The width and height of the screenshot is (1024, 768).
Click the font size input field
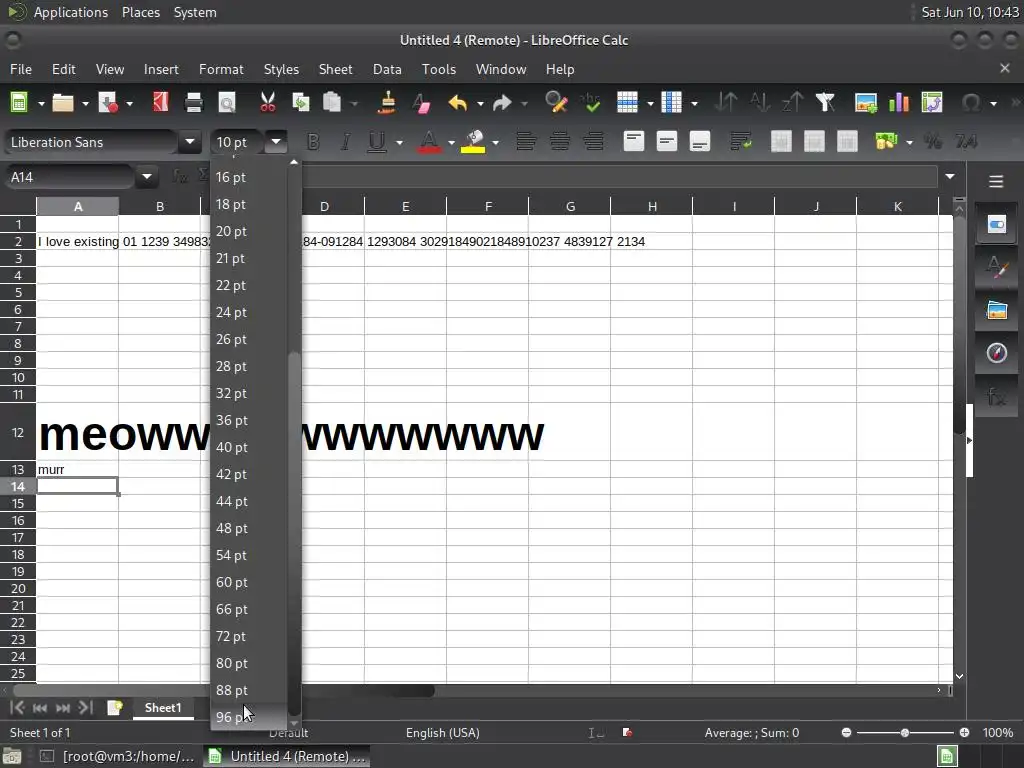coord(238,142)
